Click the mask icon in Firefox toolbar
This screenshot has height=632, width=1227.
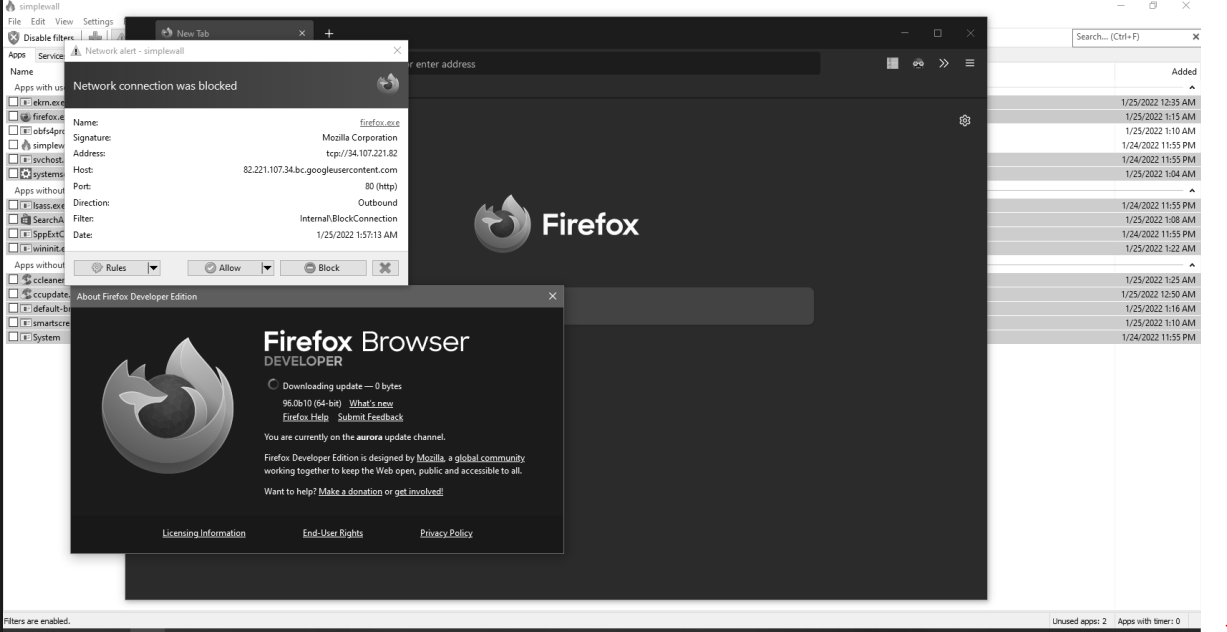pyautogui.click(x=918, y=64)
